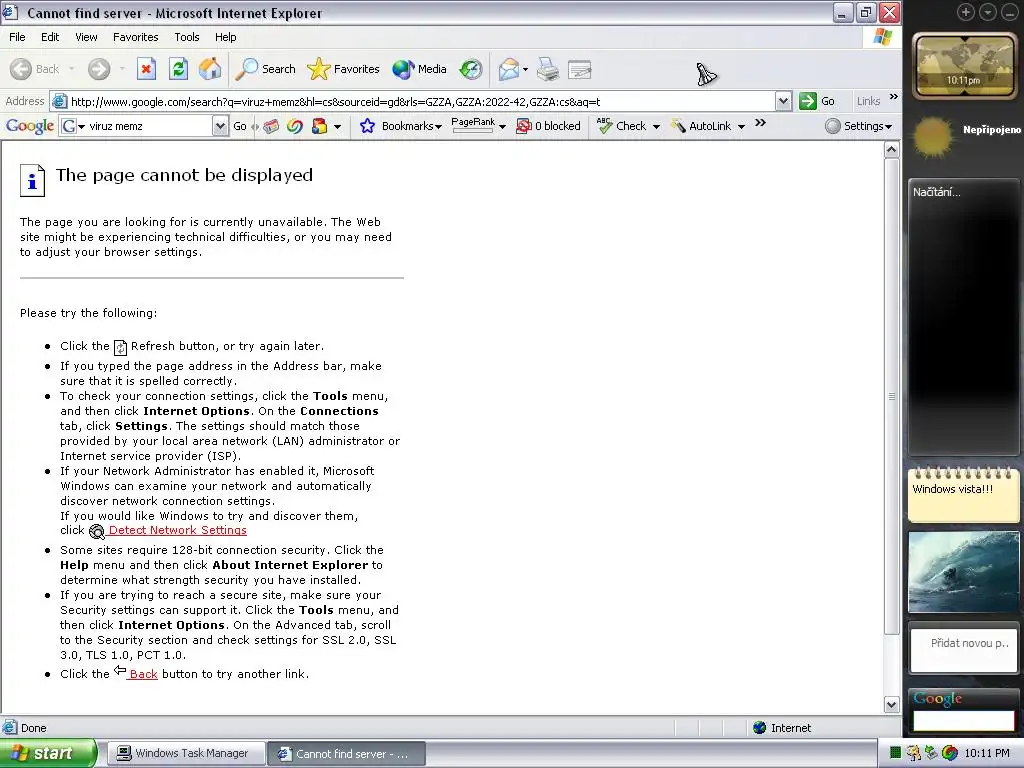Click the green Go button beside Address
The image size is (1024, 768).
[817, 101]
